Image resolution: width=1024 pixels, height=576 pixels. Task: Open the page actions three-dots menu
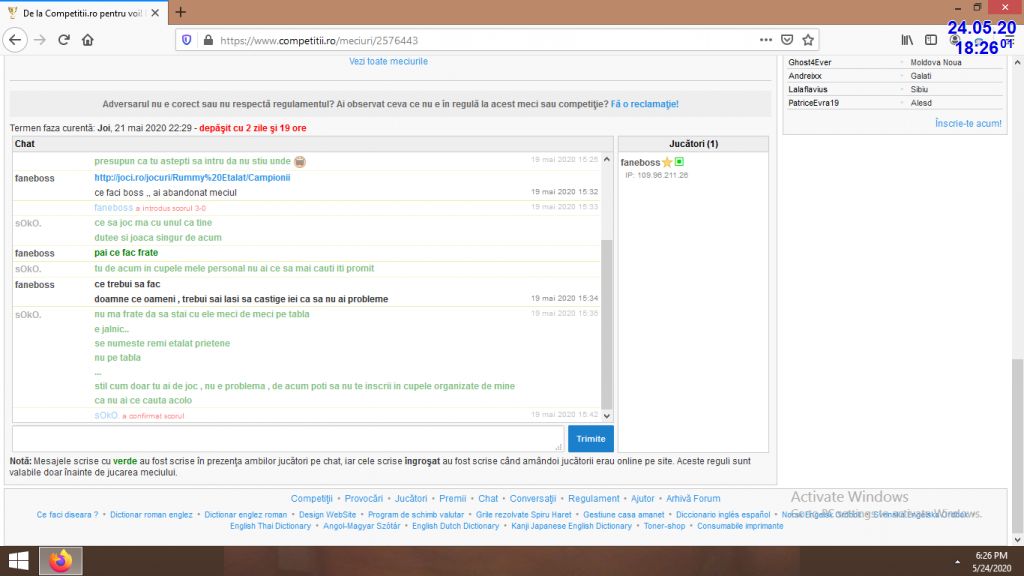click(765, 40)
